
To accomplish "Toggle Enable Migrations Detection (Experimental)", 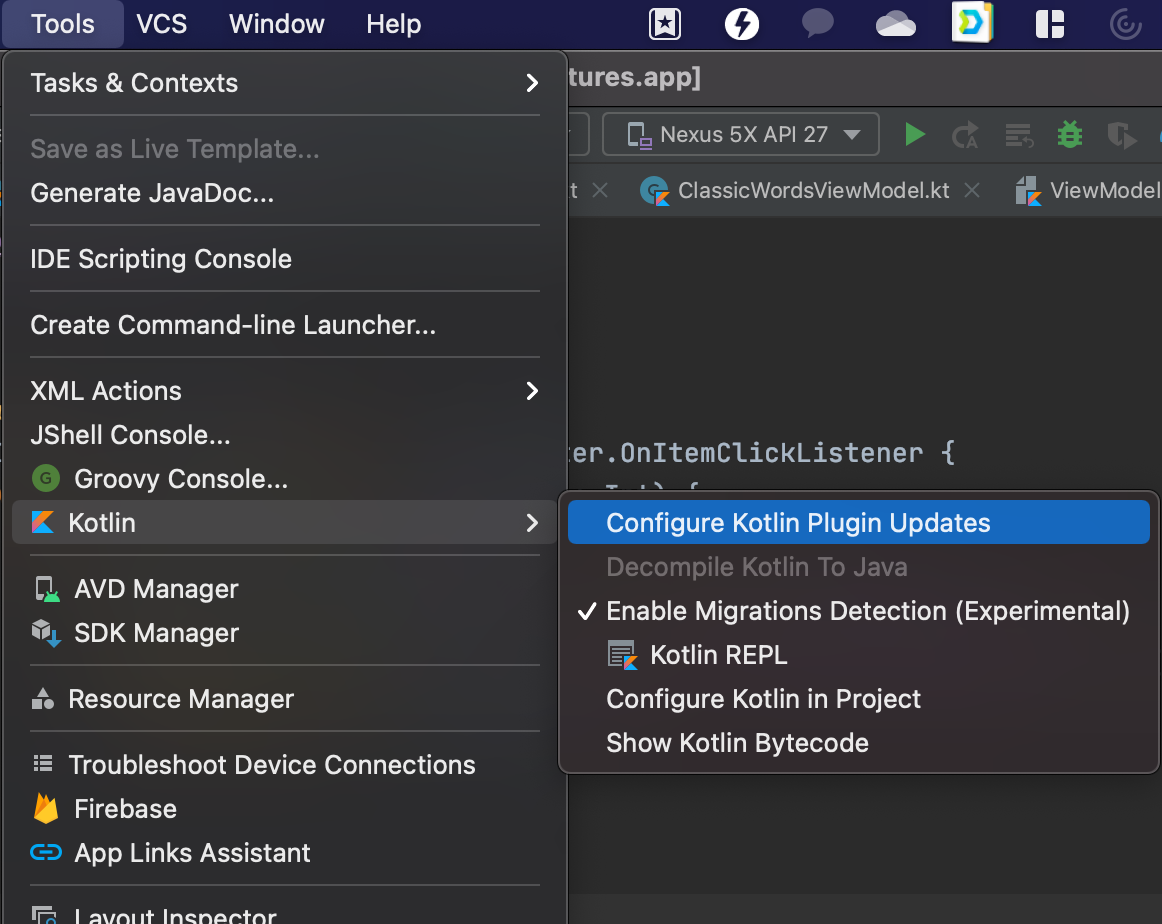I will tap(867, 611).
